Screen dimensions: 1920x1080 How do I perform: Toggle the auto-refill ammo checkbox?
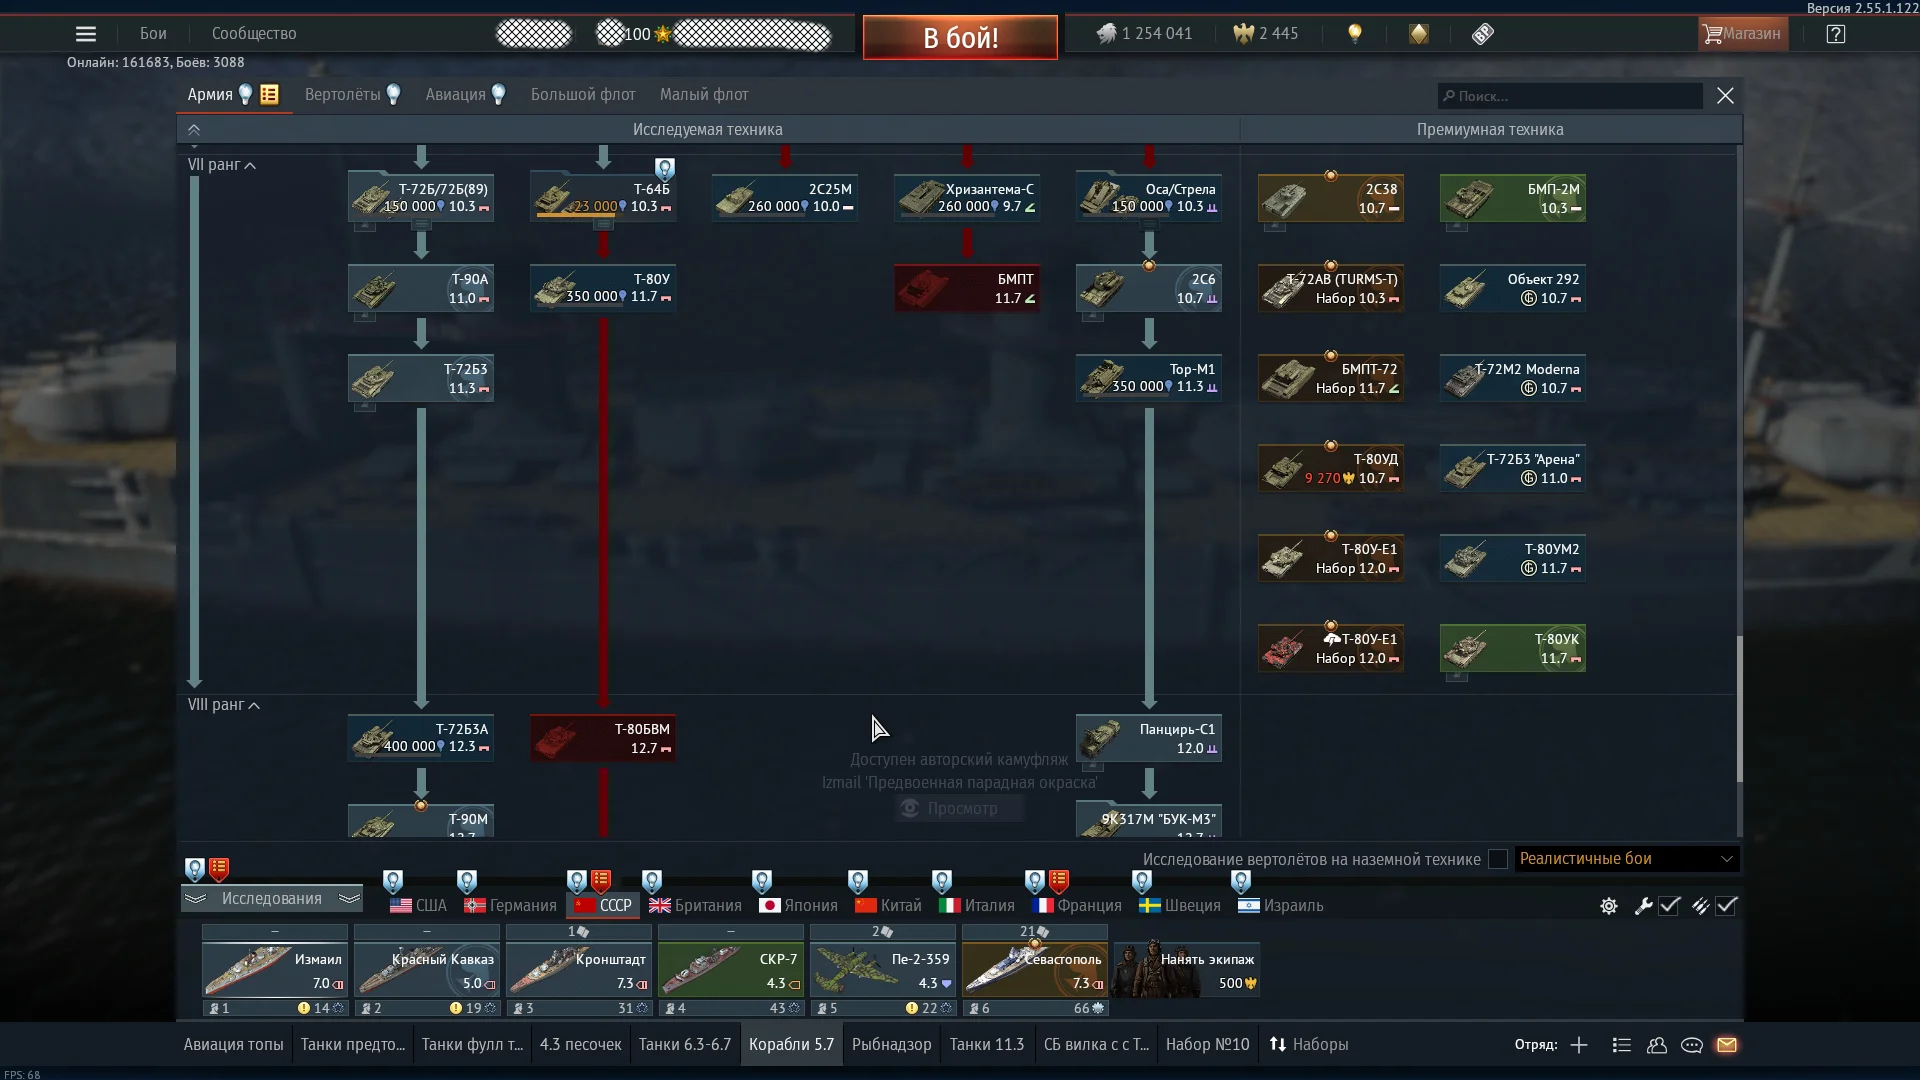(1727, 906)
